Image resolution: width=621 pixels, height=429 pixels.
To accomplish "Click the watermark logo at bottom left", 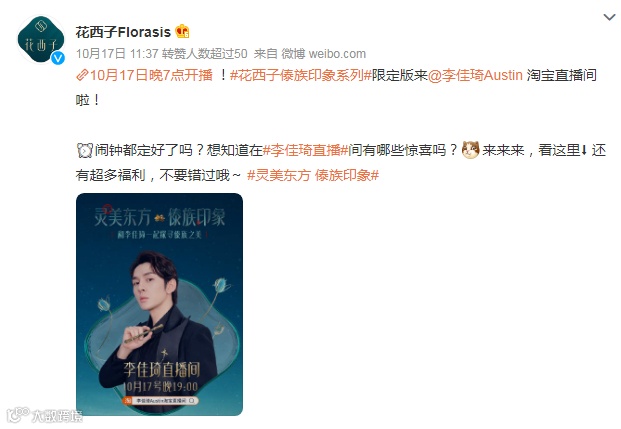I will 44,416.
